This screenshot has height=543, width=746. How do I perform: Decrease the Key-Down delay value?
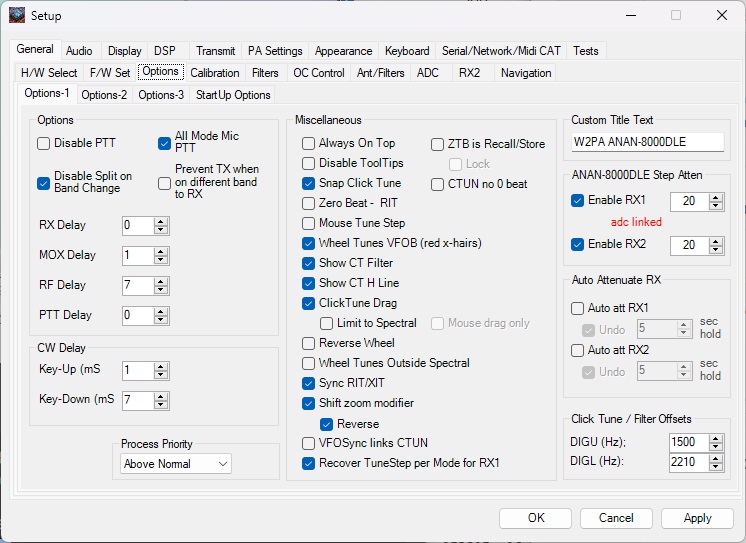(161, 405)
